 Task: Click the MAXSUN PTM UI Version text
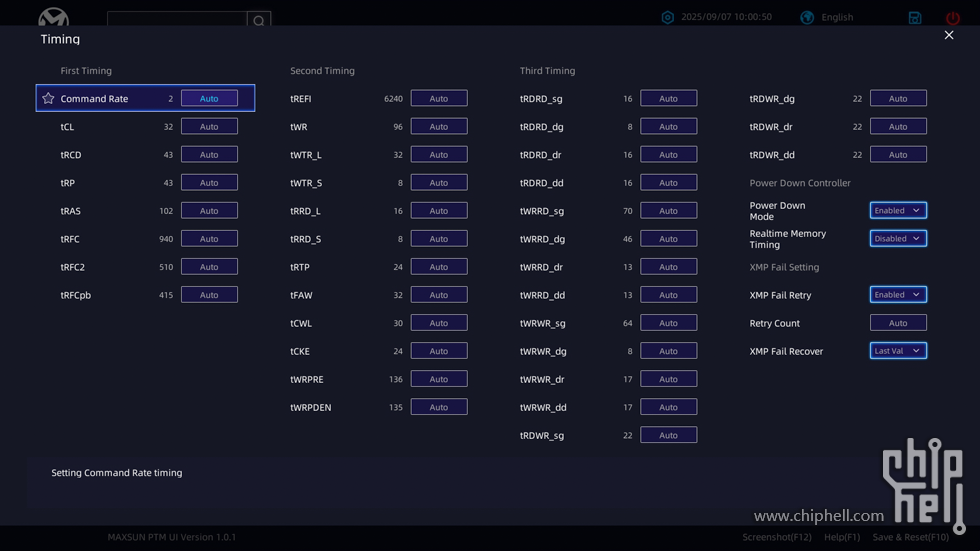pos(171,537)
